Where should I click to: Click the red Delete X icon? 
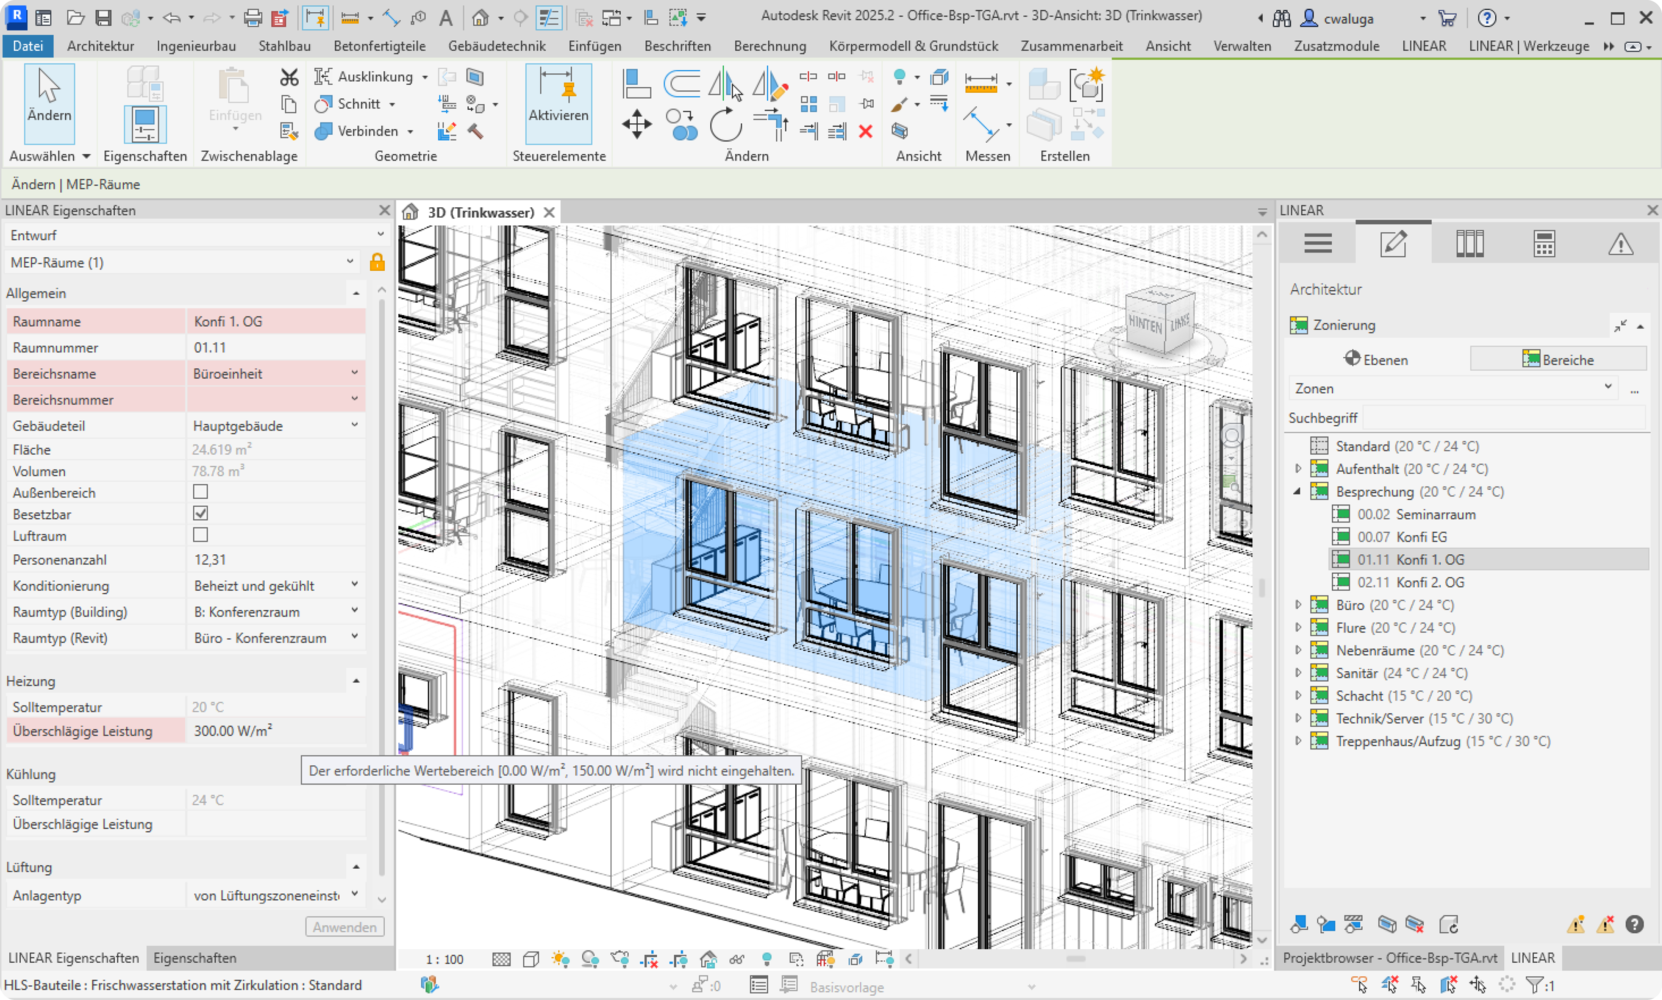(x=866, y=131)
